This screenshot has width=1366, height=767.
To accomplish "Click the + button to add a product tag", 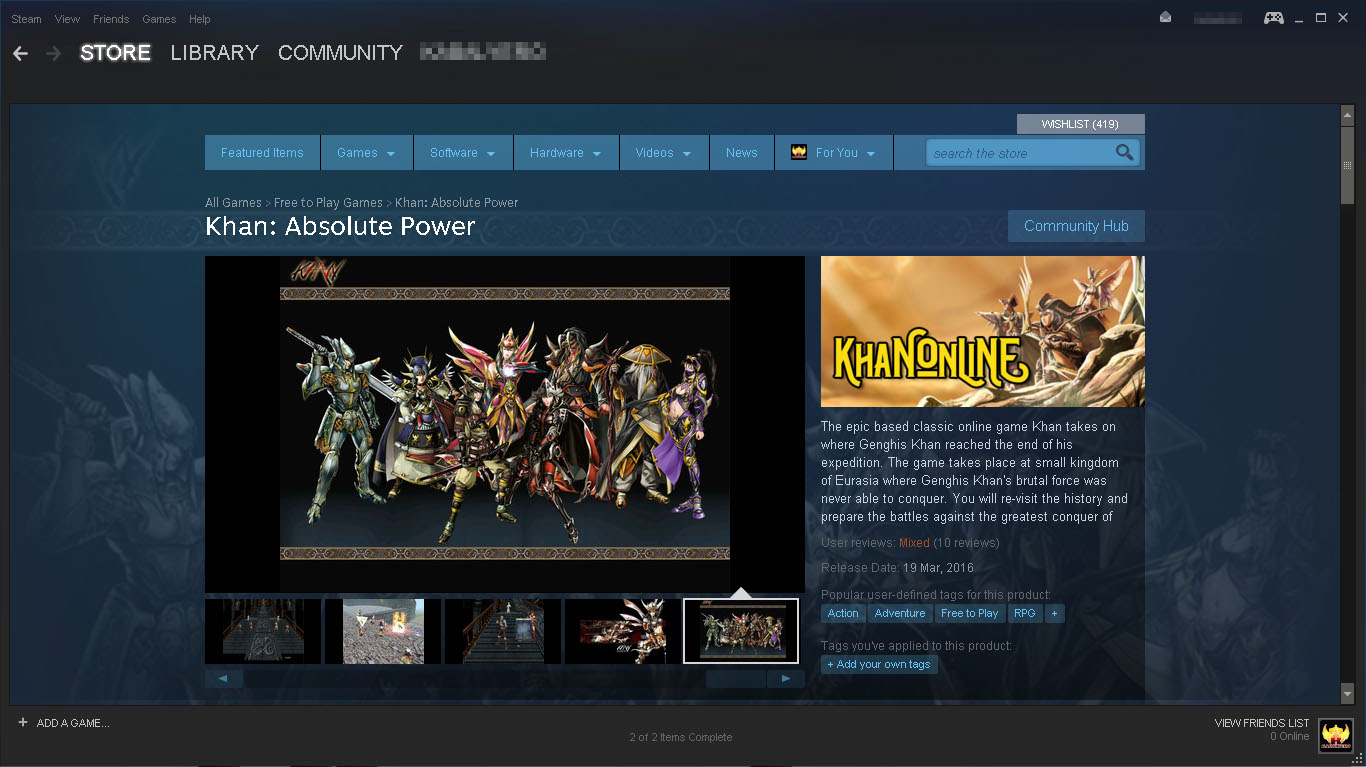I will coord(1054,613).
